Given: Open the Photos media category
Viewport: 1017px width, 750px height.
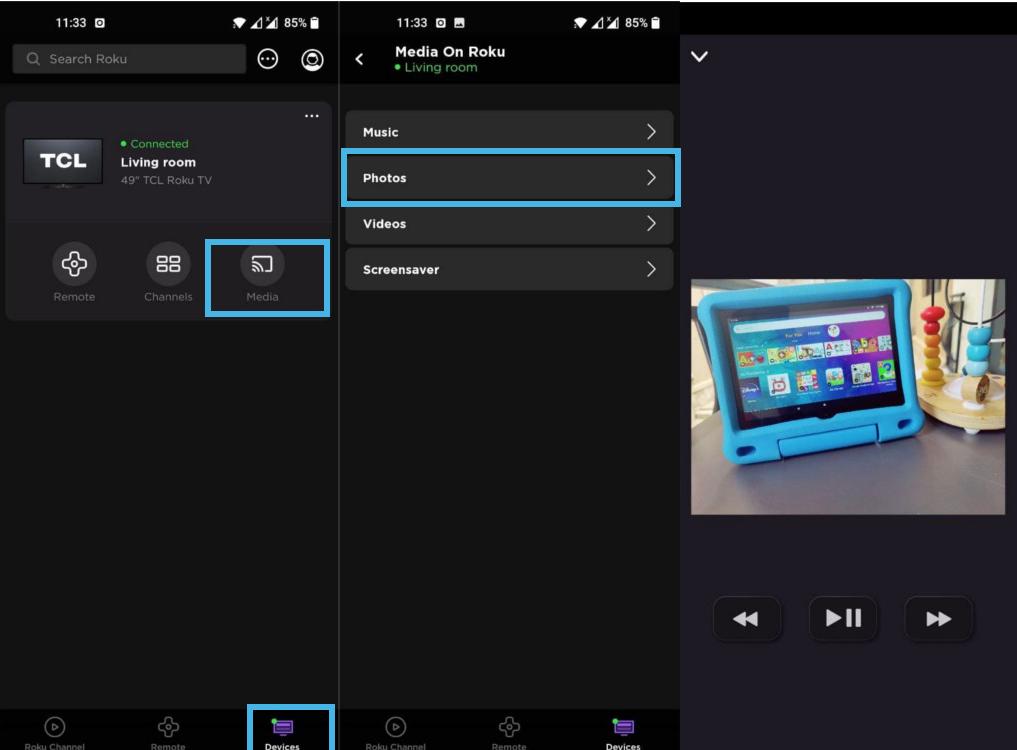Looking at the screenshot, I should (x=509, y=178).
